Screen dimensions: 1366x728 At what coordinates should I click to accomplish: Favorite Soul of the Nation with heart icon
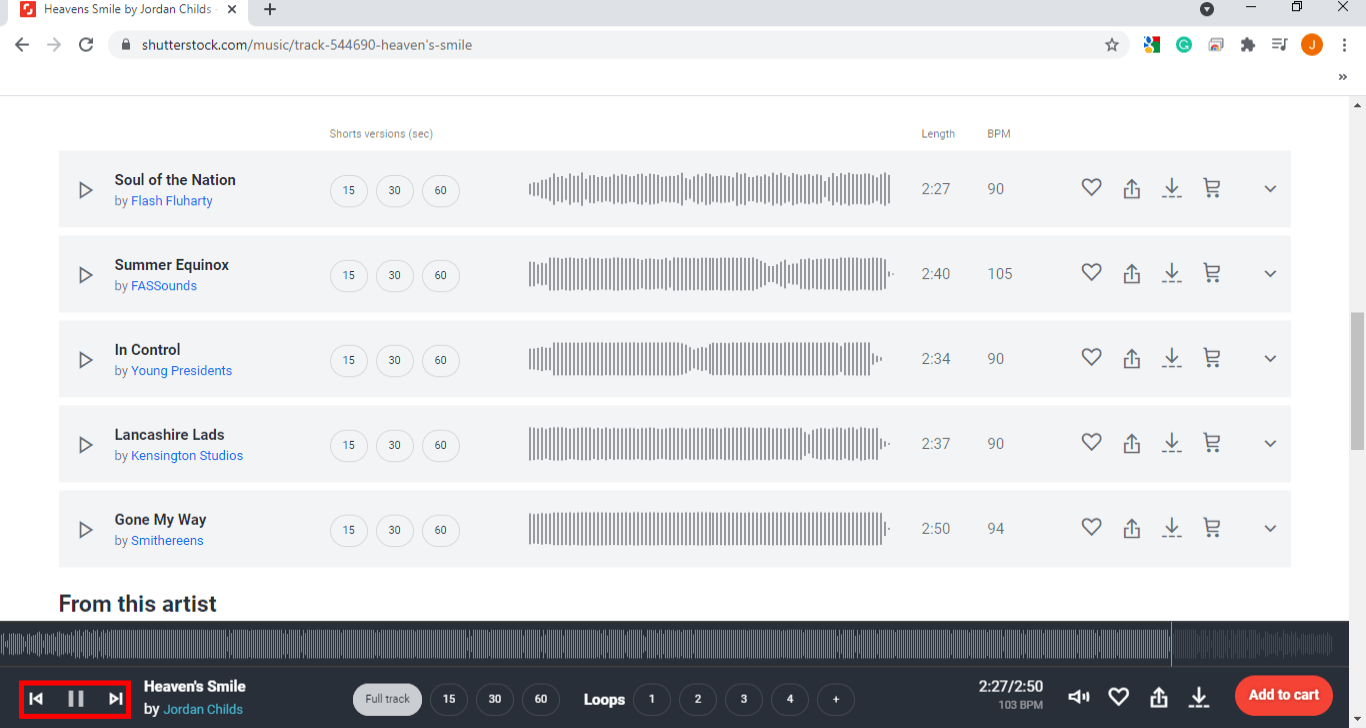point(1091,188)
